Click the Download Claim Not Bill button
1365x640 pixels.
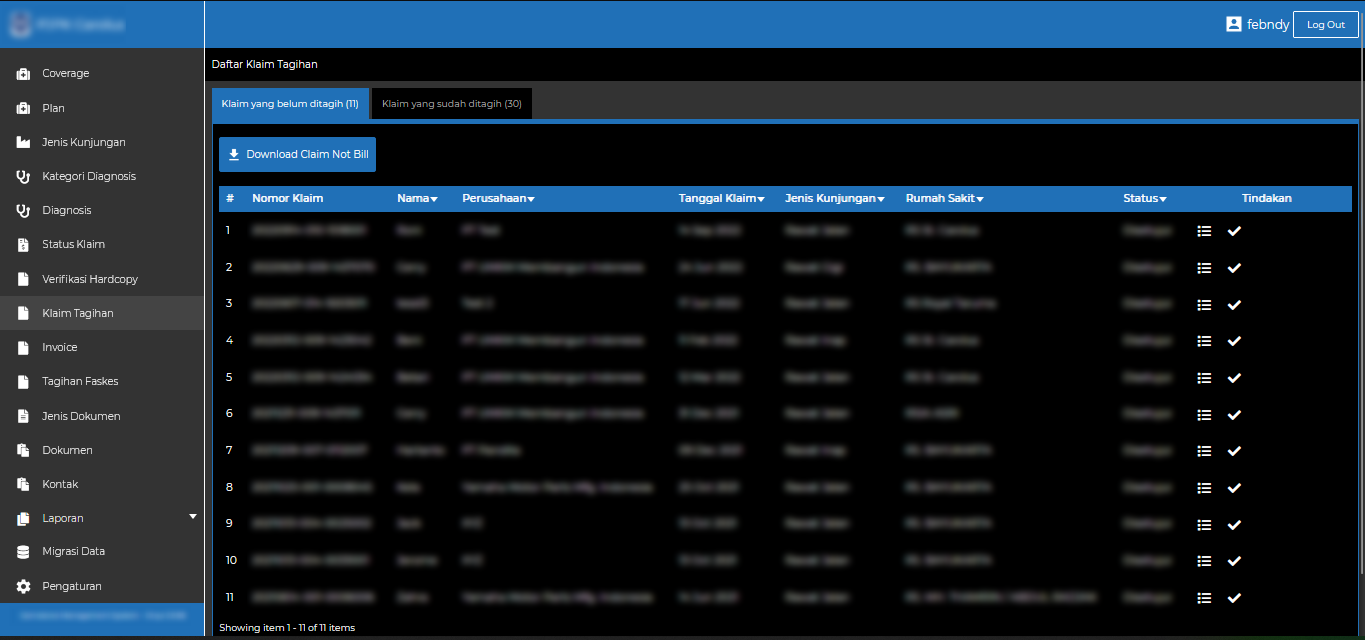[297, 155]
